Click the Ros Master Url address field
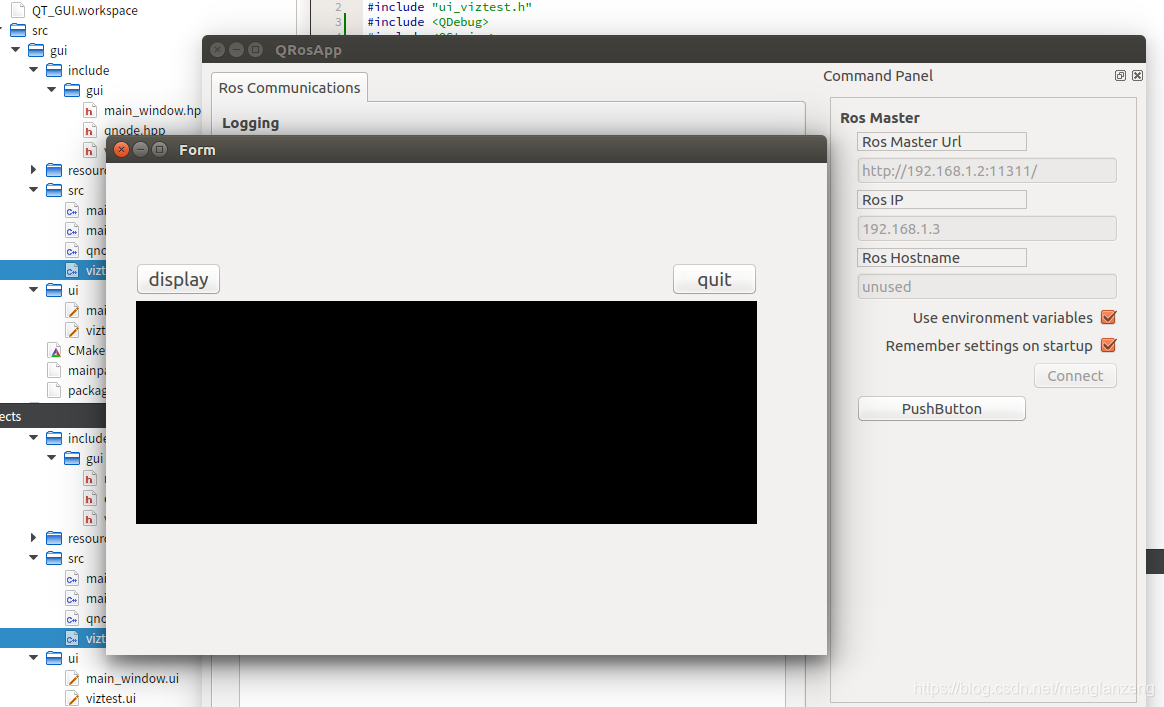1164x707 pixels. pyautogui.click(x=987, y=171)
